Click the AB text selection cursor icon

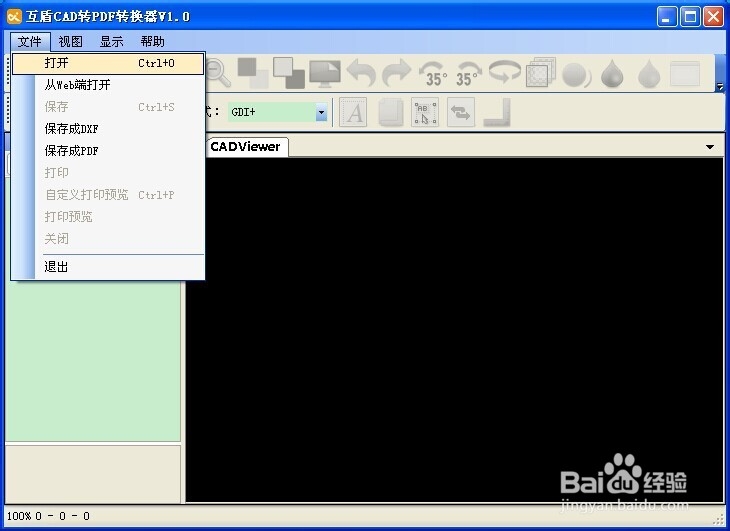425,112
